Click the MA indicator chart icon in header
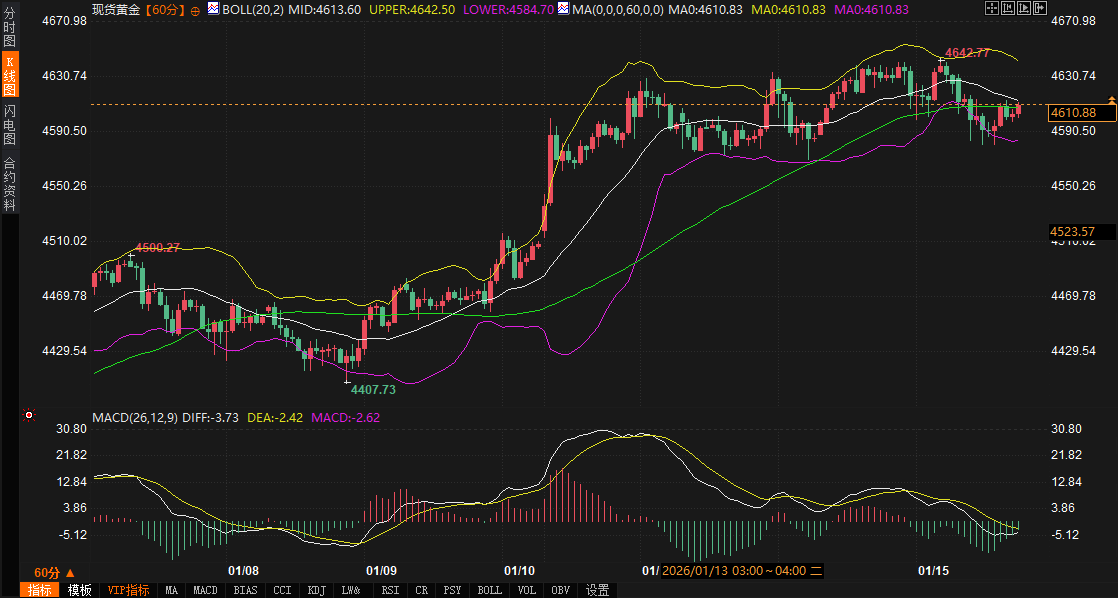 pos(566,9)
